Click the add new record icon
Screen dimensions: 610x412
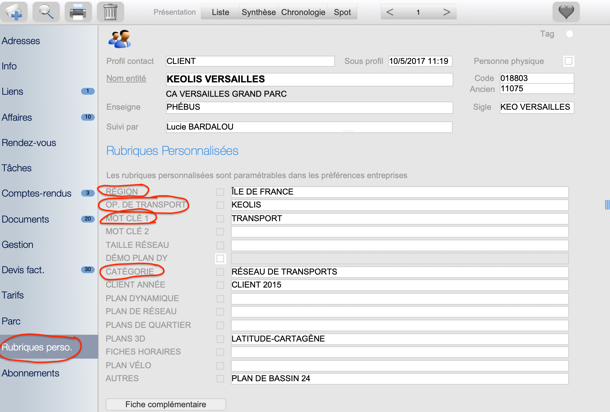click(x=14, y=13)
